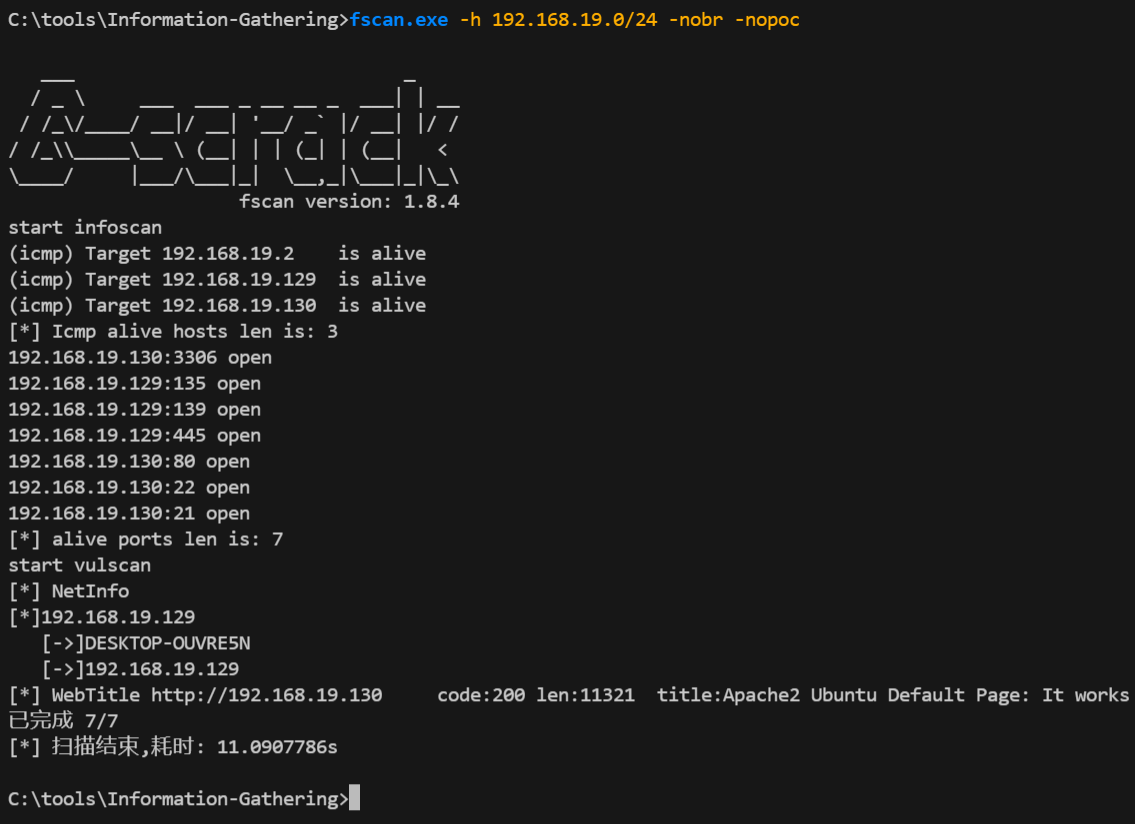The height and width of the screenshot is (824, 1135).
Task: Click the start vulscan line
Action: click(80, 566)
